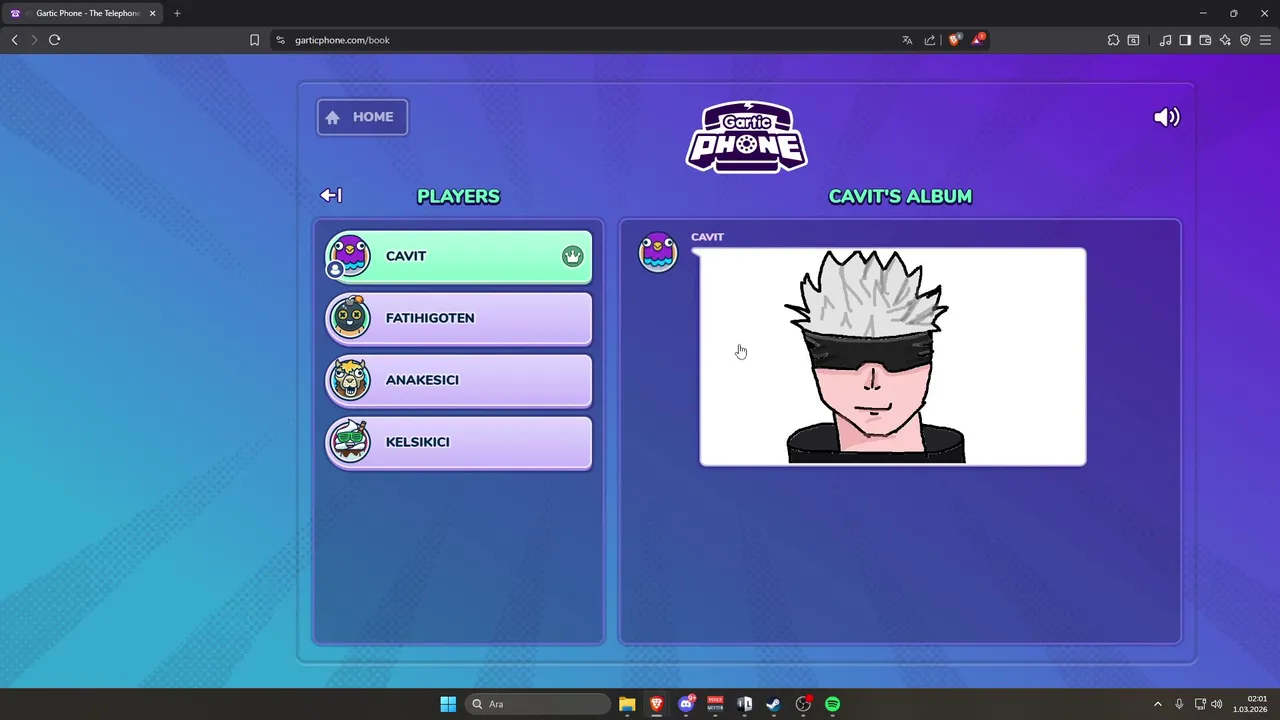This screenshot has width=1280, height=720.
Task: Select player CAVIT in the players list
Action: click(x=459, y=257)
